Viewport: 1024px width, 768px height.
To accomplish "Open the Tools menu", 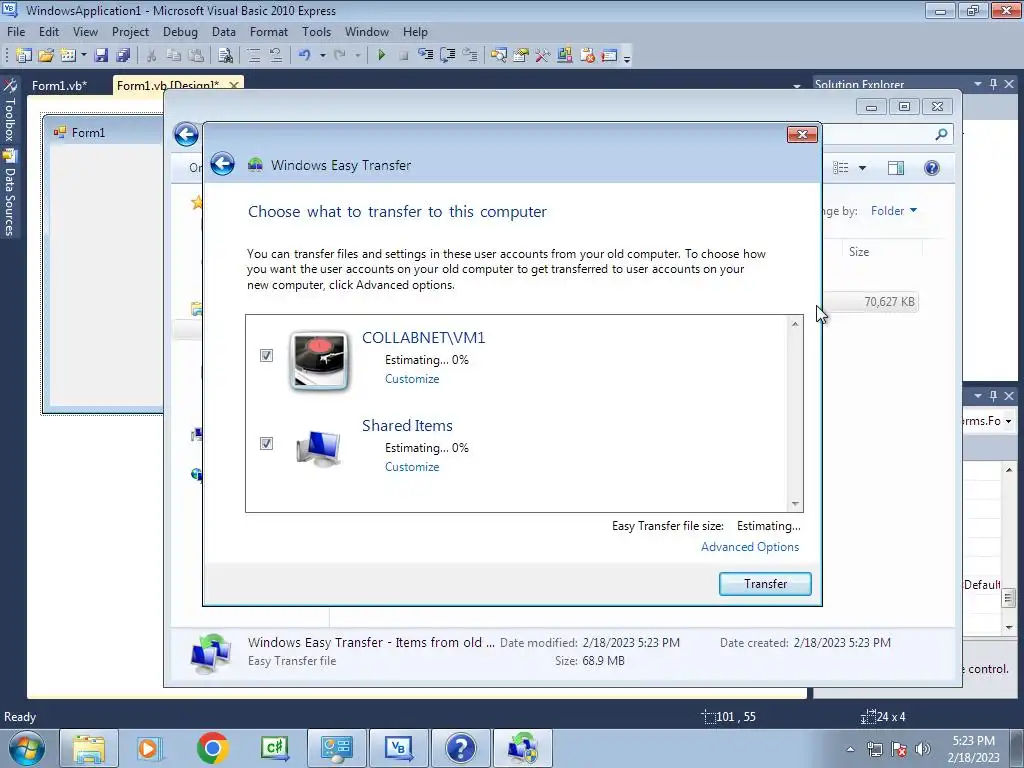I will click(316, 32).
